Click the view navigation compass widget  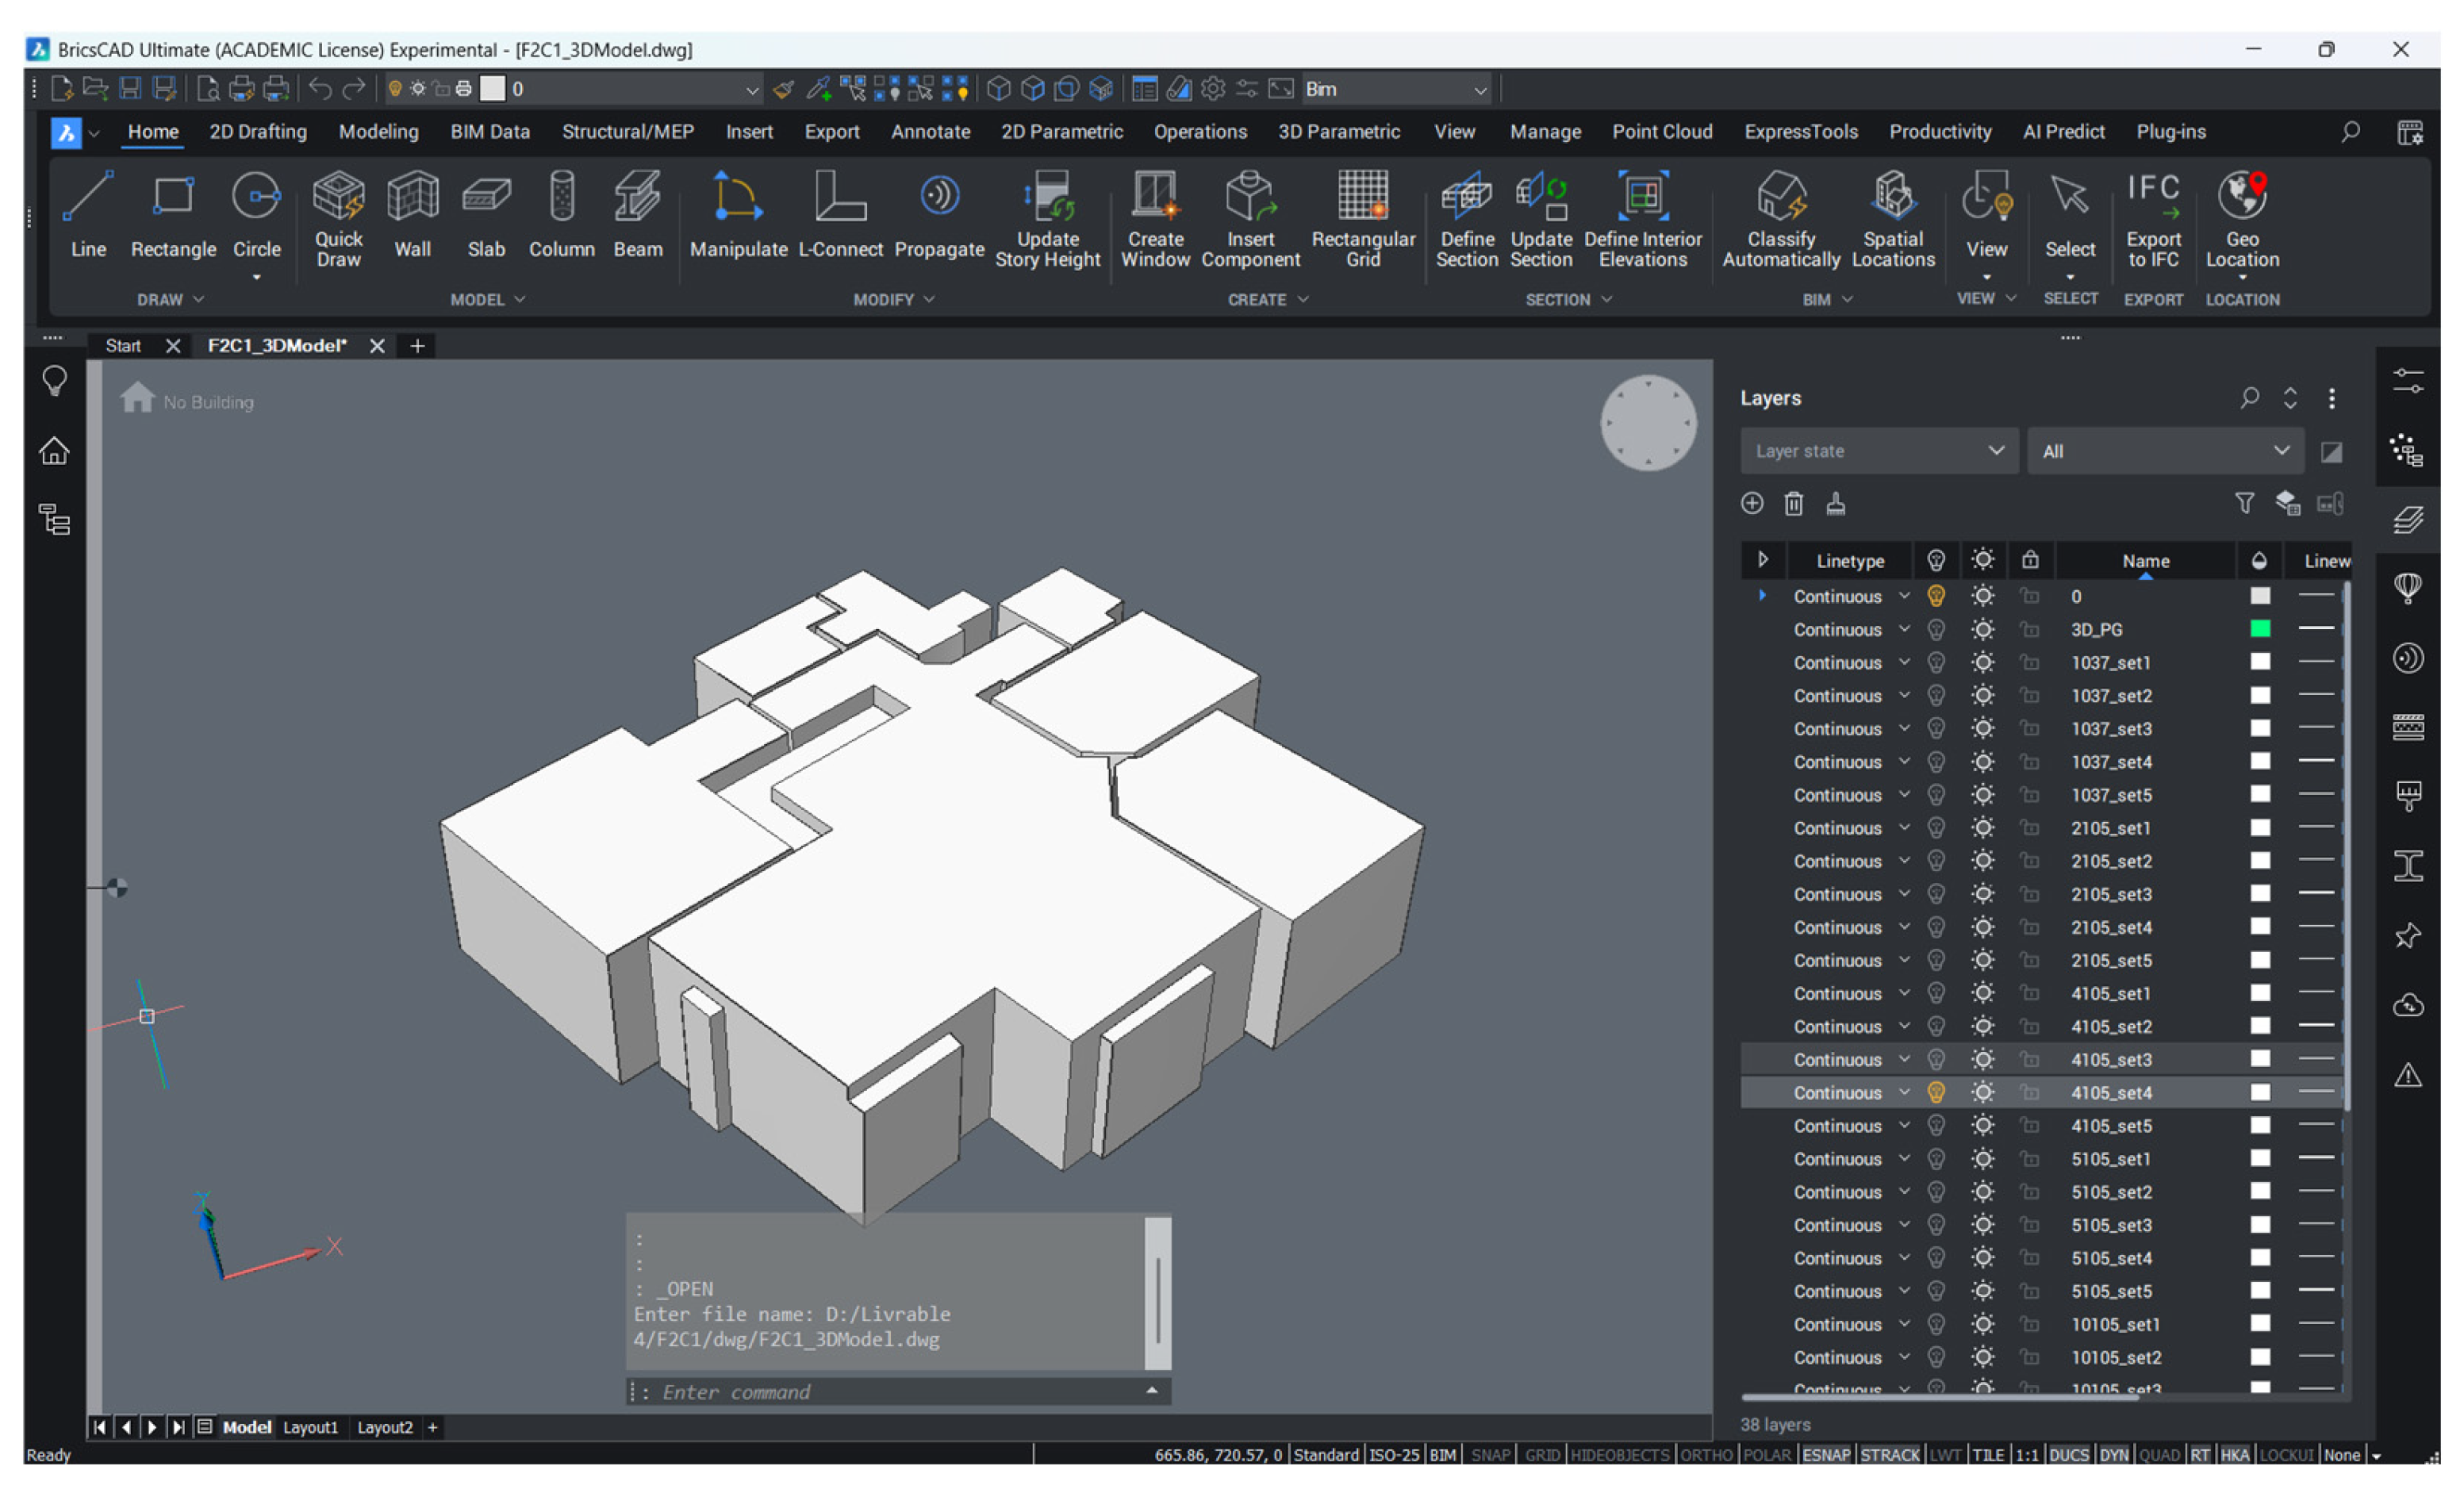click(x=1648, y=423)
